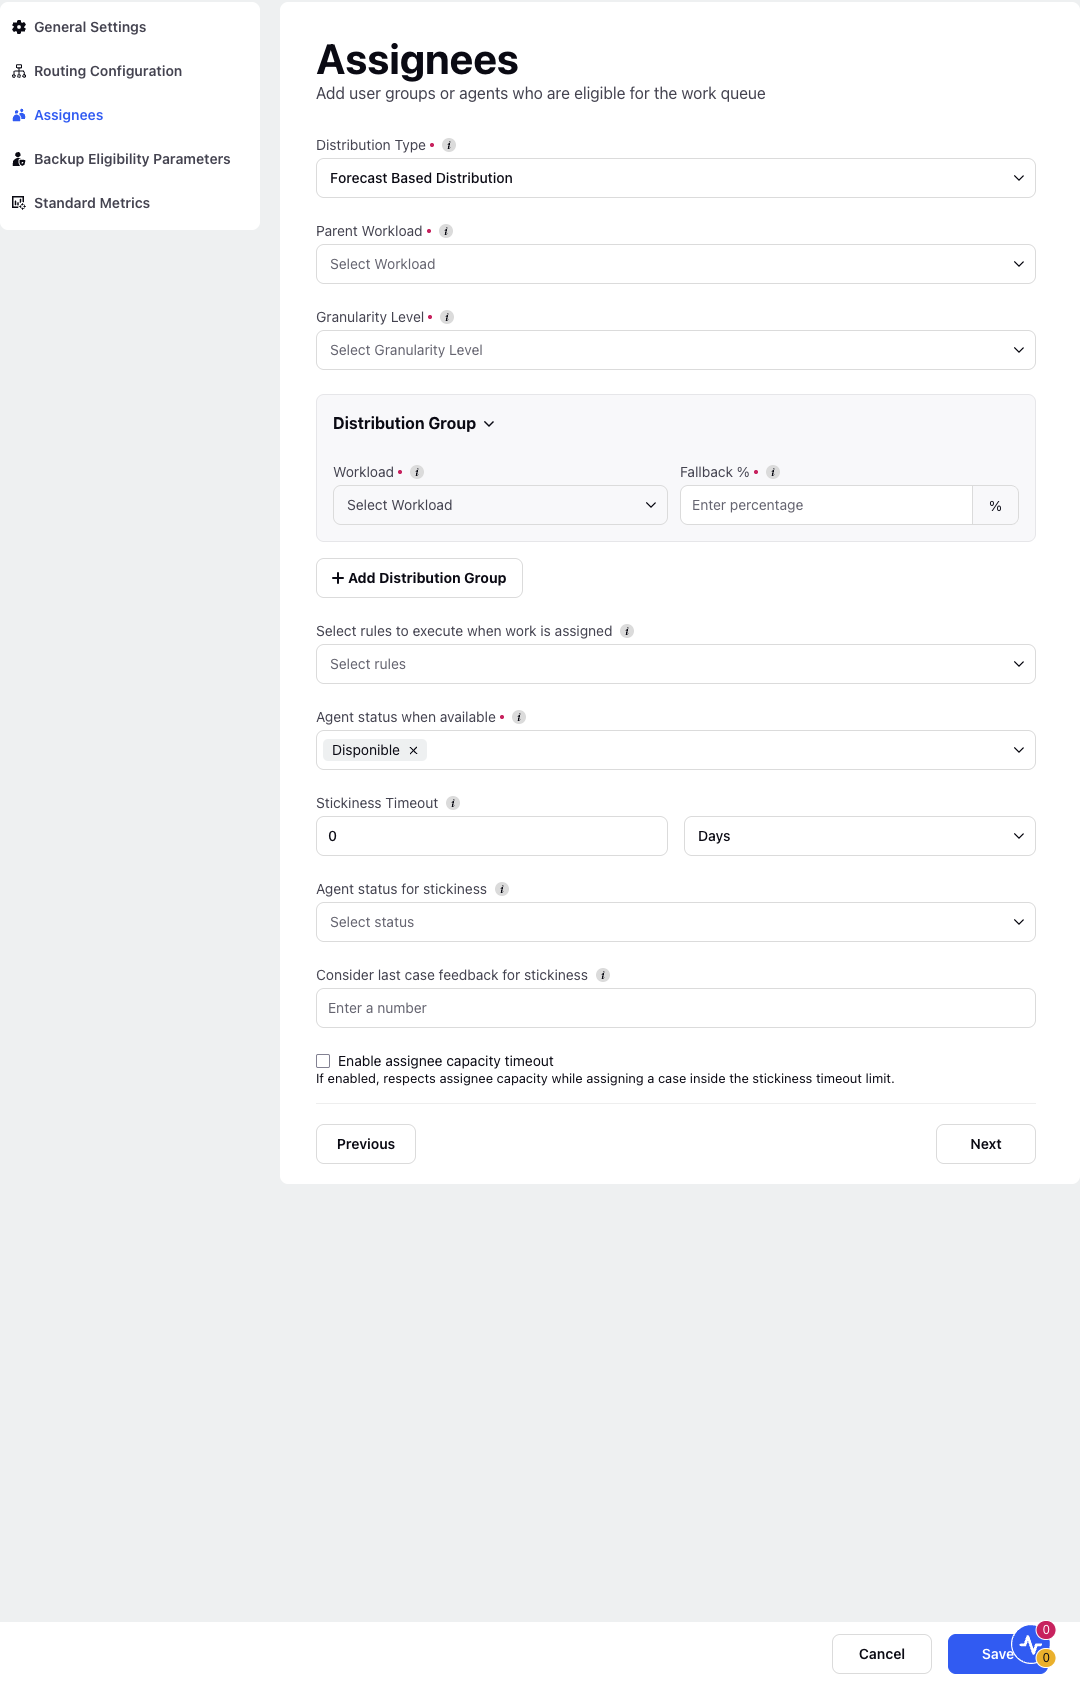Click info icon beside Granularity Level
Image resolution: width=1080 pixels, height=1686 pixels.
click(447, 317)
